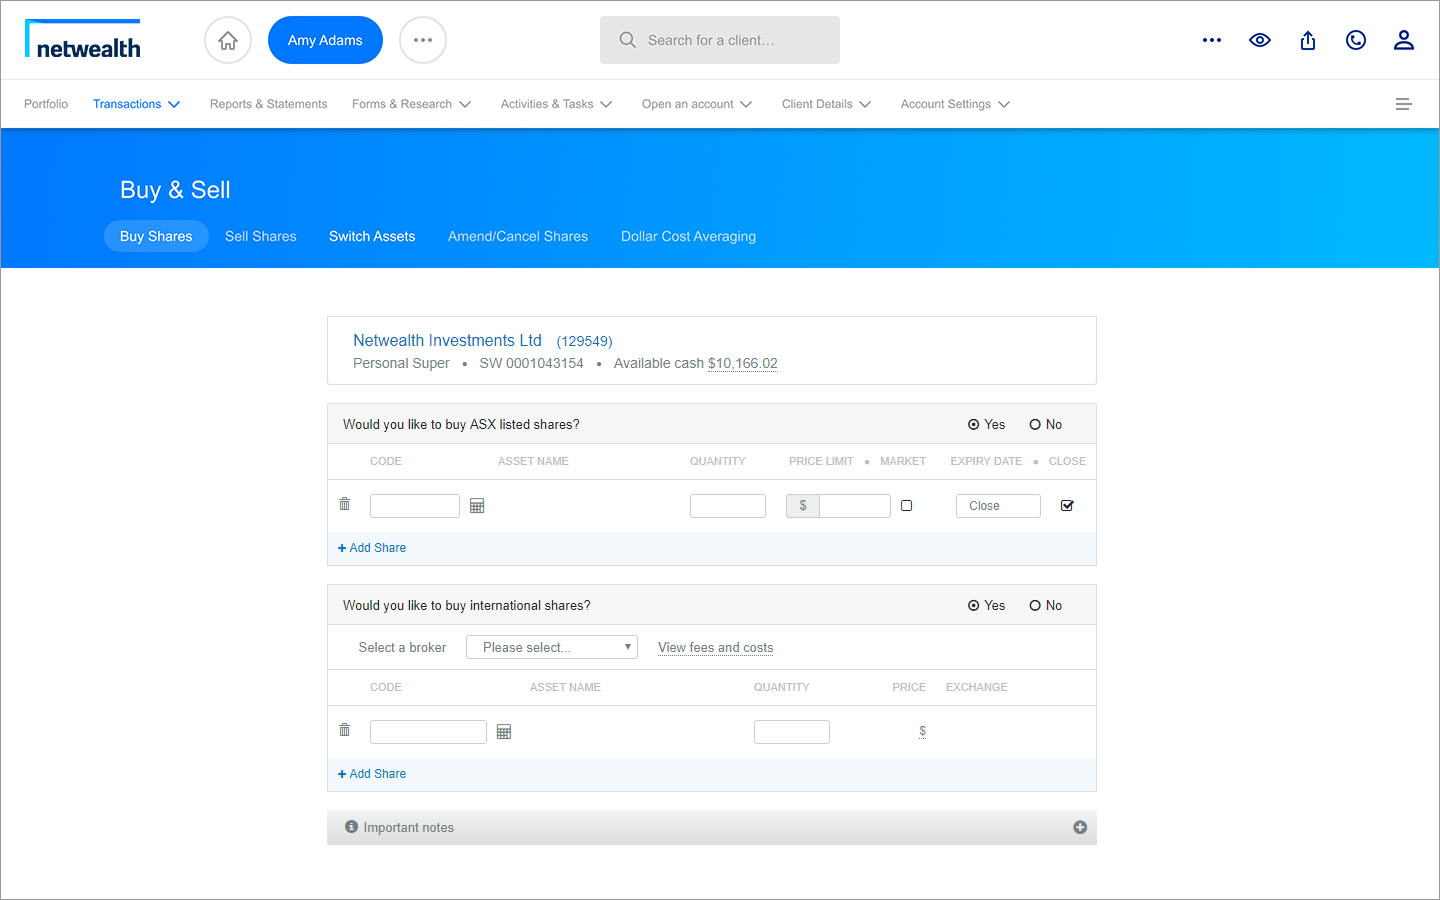Click the expiry date Close field
Viewport: 1440px width, 900px height.
(x=998, y=506)
